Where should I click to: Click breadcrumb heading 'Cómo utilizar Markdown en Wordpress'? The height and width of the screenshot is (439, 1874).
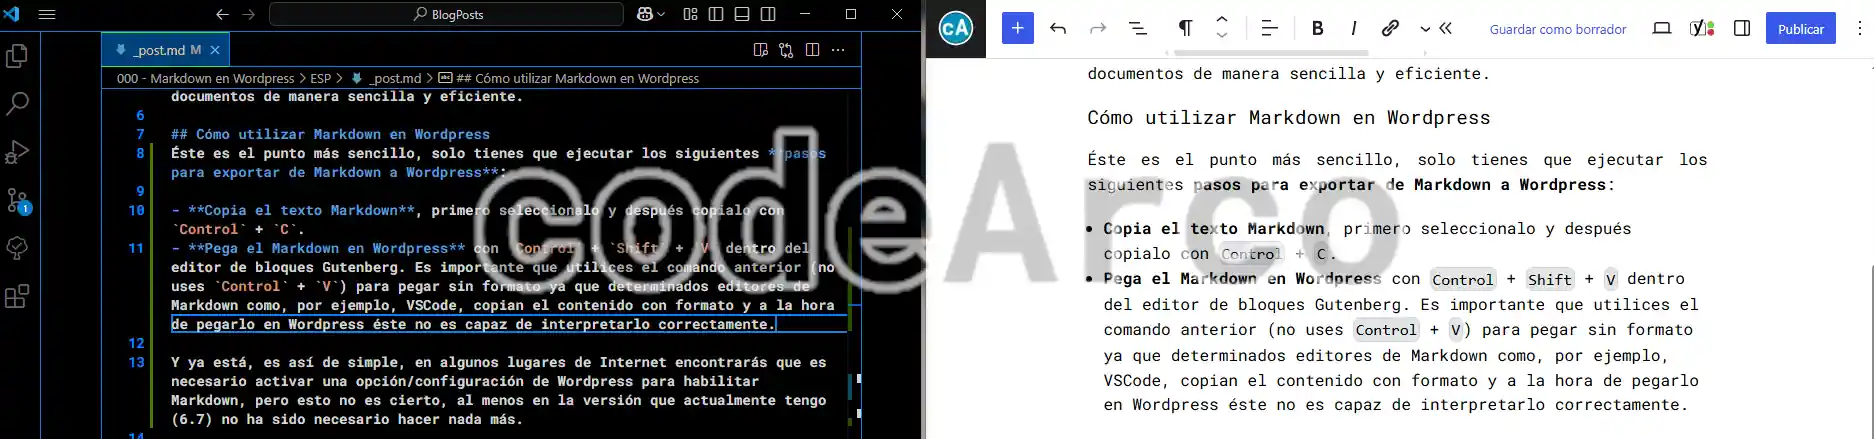[568, 78]
